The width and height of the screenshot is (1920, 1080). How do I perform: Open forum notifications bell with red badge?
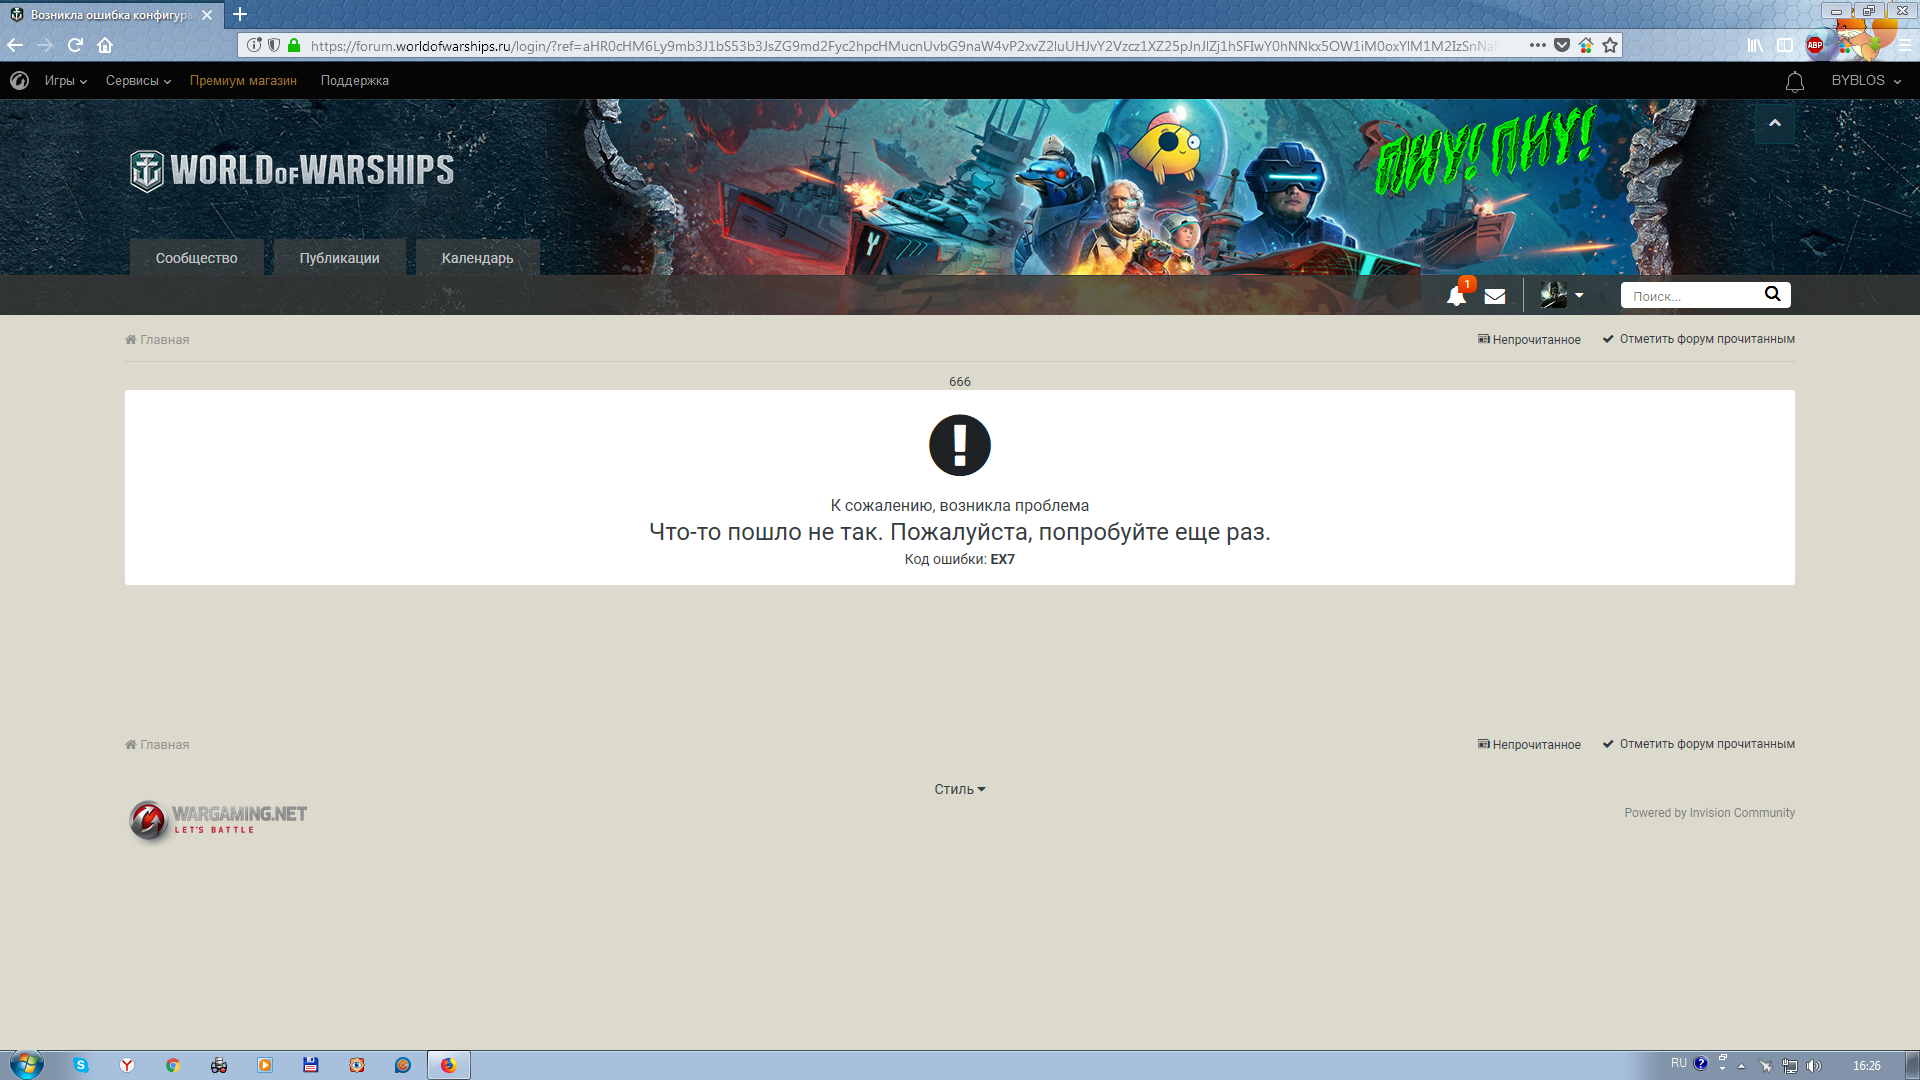pyautogui.click(x=1457, y=295)
